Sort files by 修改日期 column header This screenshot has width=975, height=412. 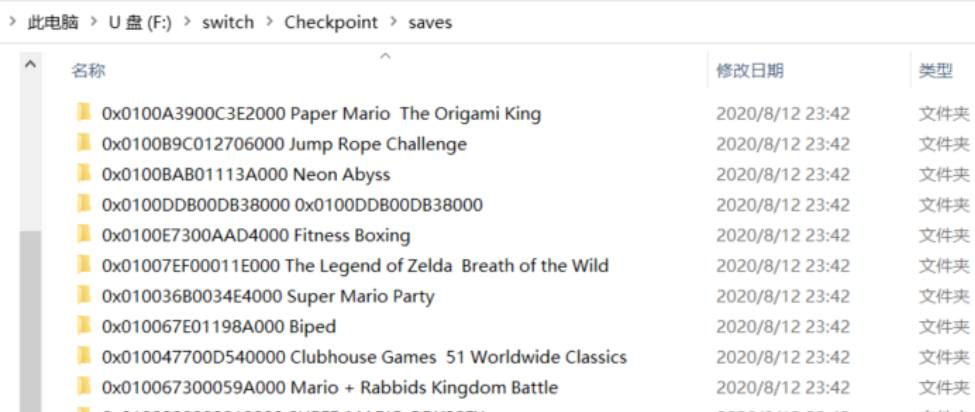750,71
